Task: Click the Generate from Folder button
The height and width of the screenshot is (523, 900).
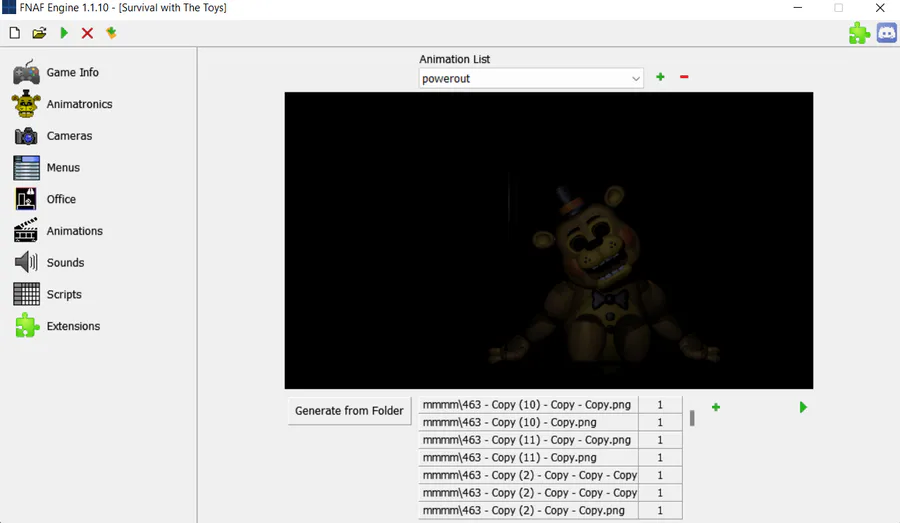Action: click(349, 410)
